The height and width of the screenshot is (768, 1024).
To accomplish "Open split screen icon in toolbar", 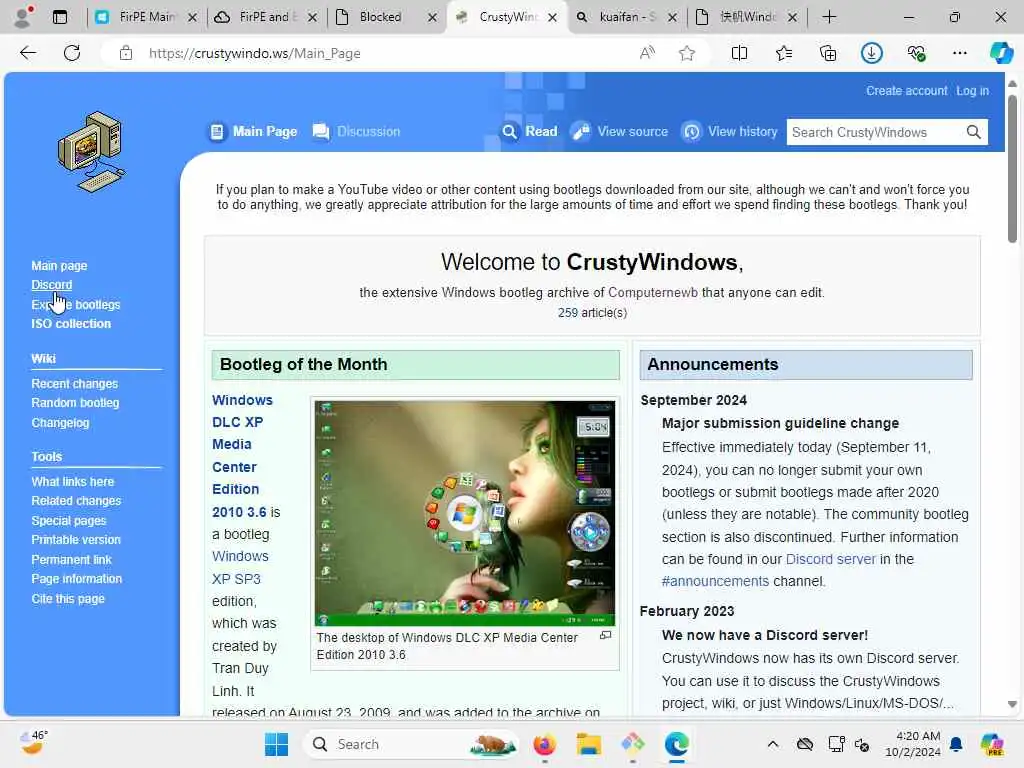I will pos(739,54).
